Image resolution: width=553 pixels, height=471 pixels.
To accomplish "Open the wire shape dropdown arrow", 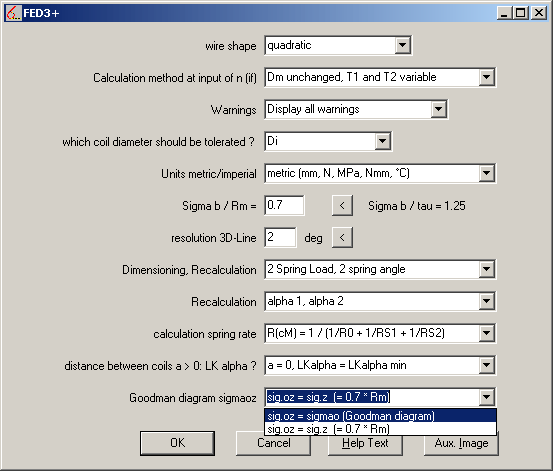I will [x=402, y=45].
